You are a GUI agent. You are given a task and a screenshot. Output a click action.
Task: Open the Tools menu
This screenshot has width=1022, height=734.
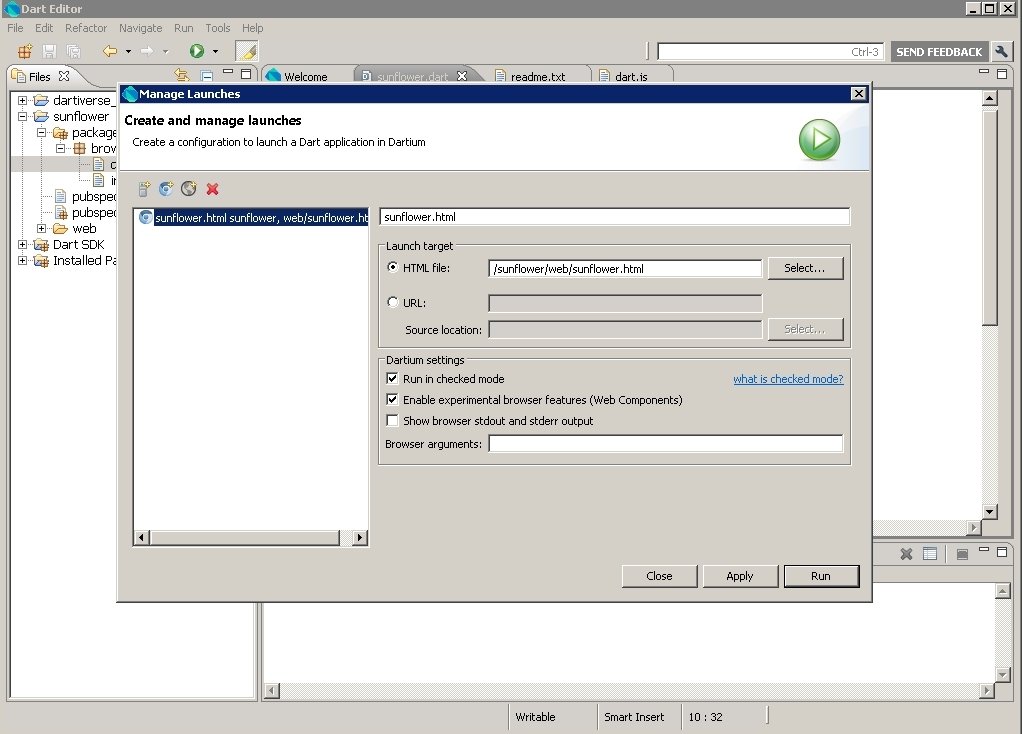pyautogui.click(x=218, y=28)
